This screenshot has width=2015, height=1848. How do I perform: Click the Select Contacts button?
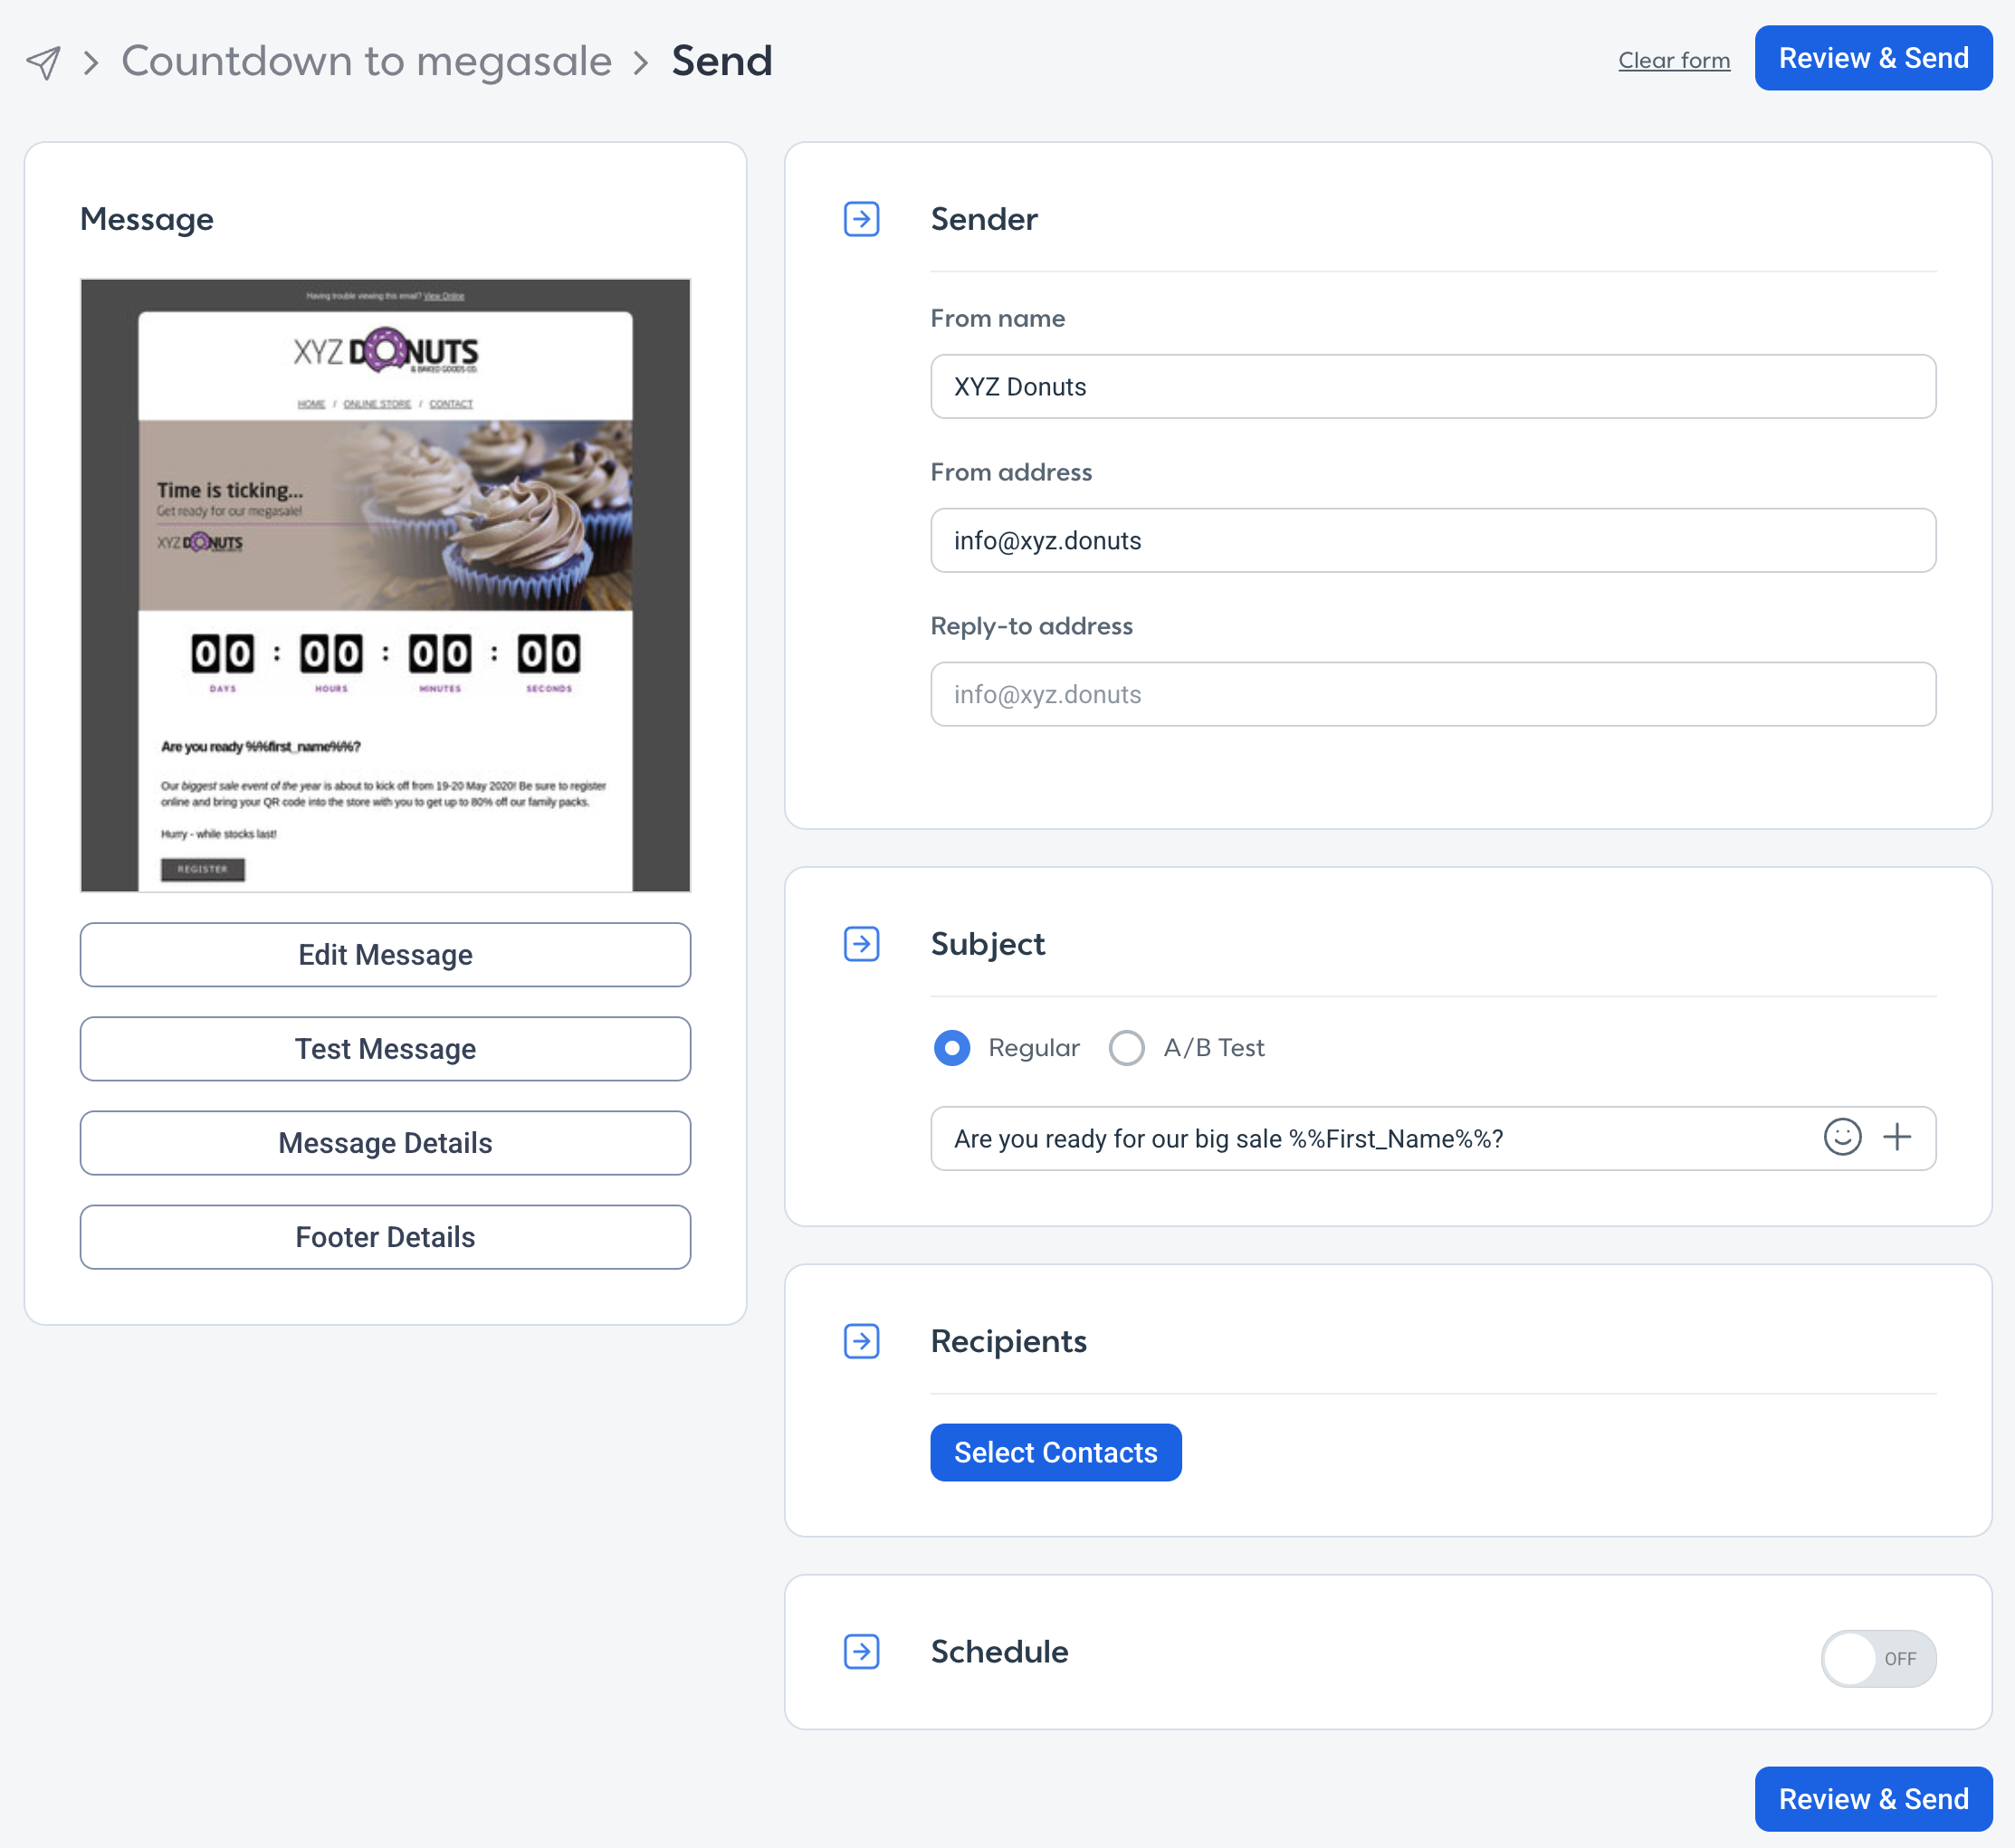pyautogui.click(x=1055, y=1452)
